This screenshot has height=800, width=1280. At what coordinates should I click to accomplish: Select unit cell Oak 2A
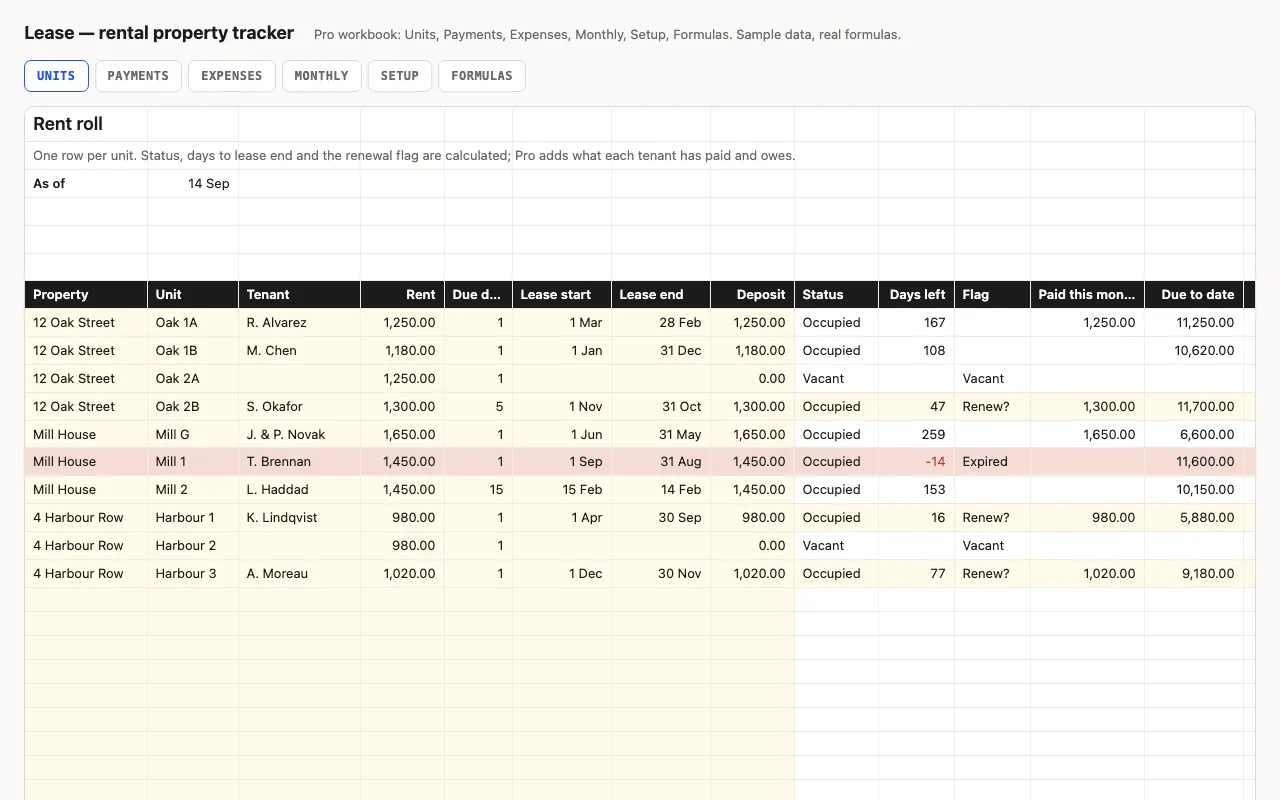tap(193, 379)
